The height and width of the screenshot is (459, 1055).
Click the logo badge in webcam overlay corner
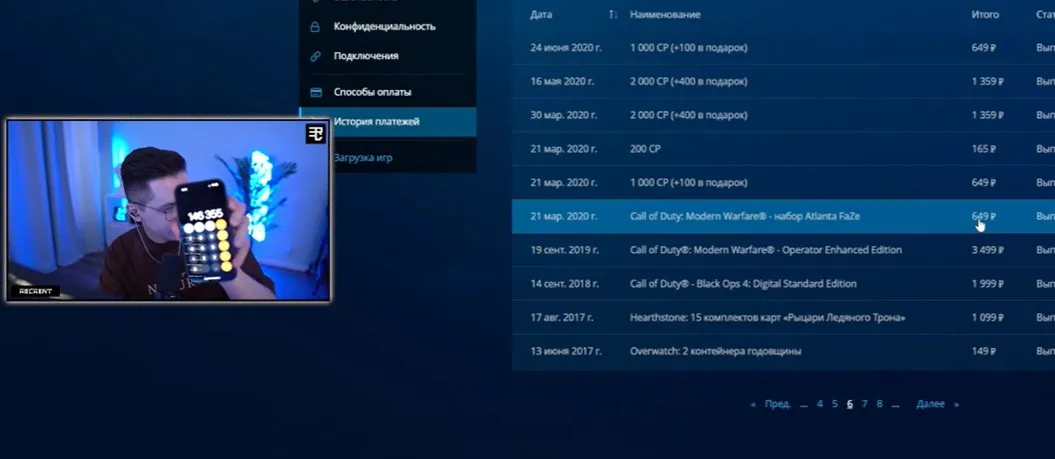coord(316,134)
